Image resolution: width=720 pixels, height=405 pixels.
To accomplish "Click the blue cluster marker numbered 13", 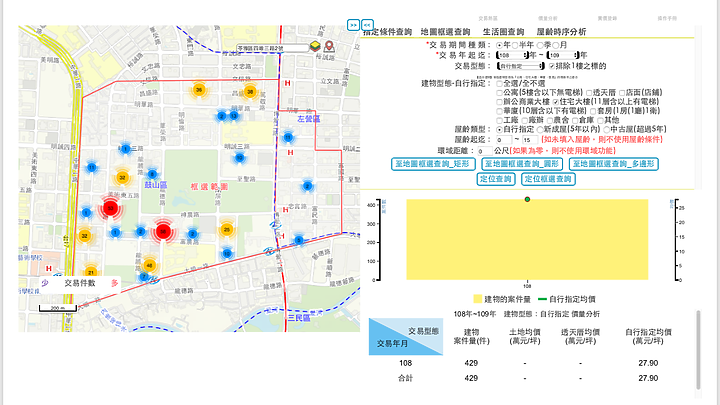I will point(234,116).
